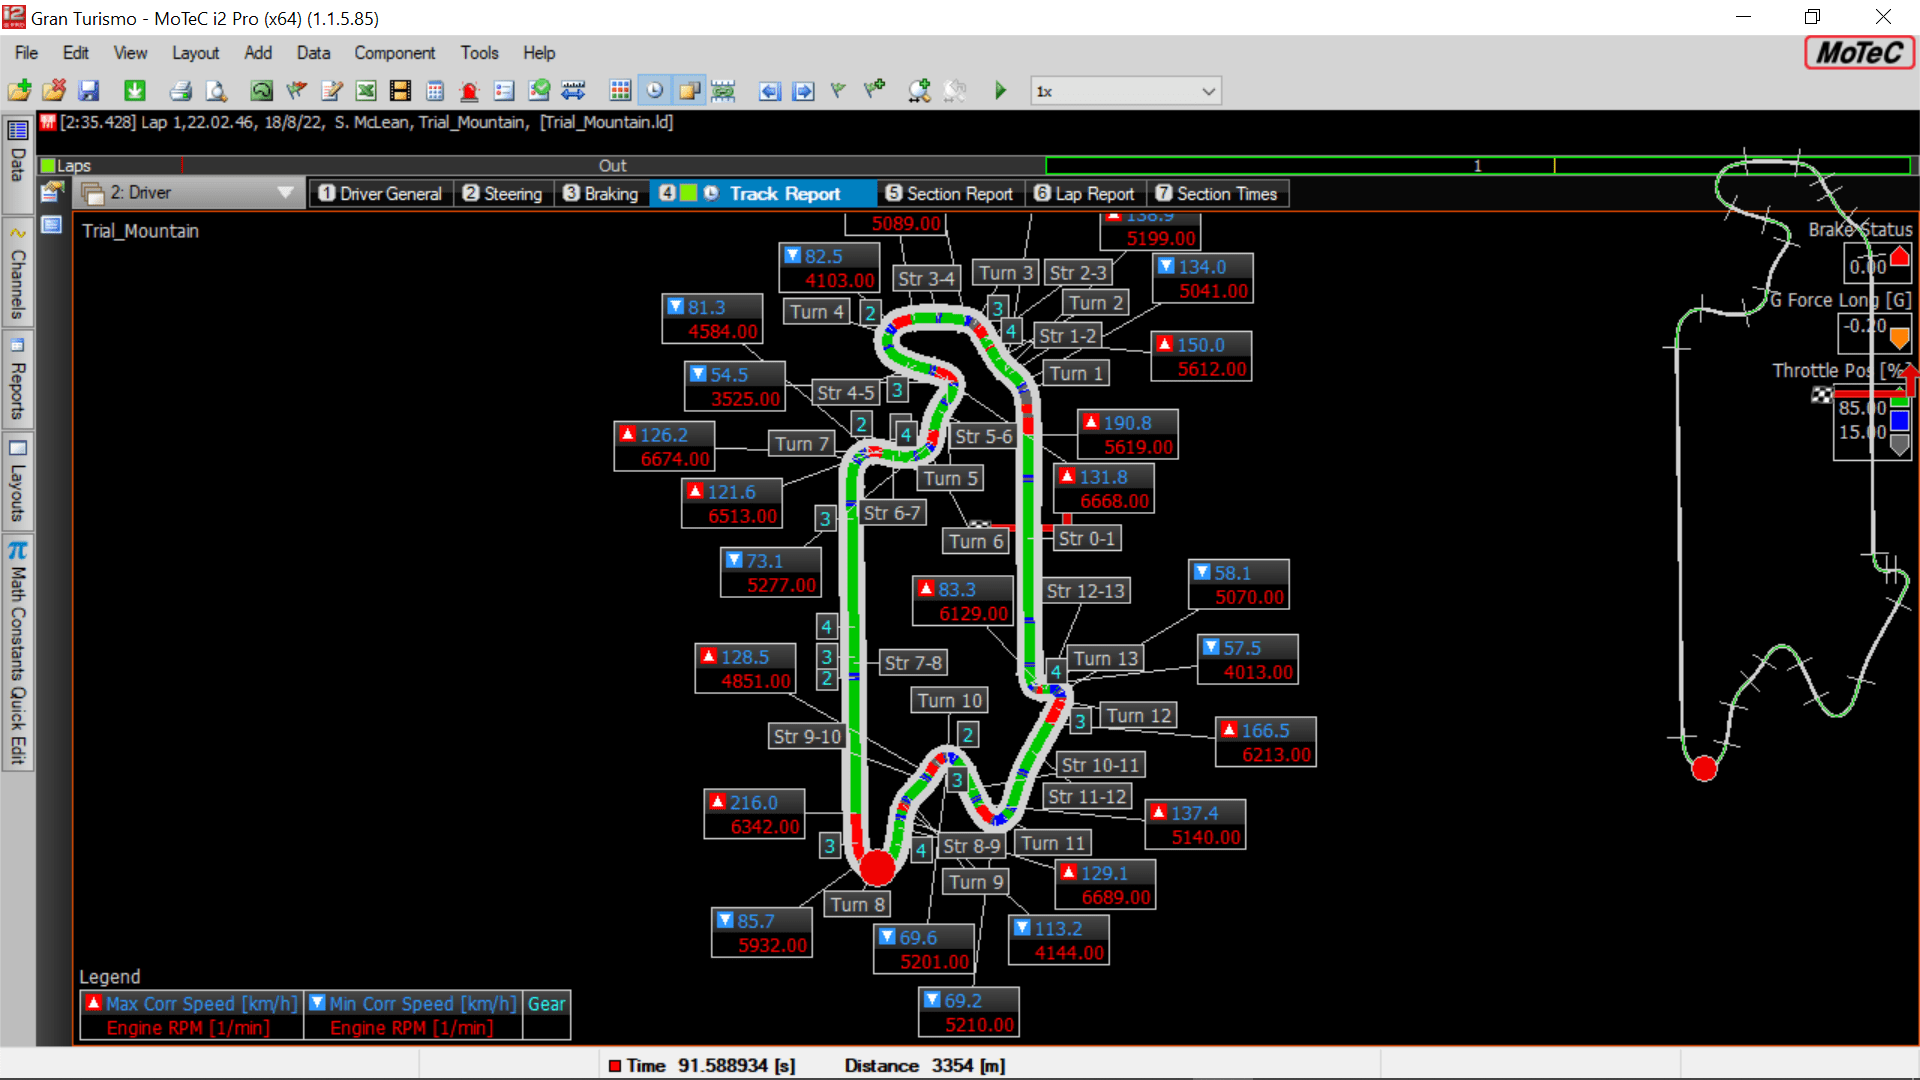The height and width of the screenshot is (1080, 1920).
Task: Click the green flag with plus icon
Action: coord(875,91)
